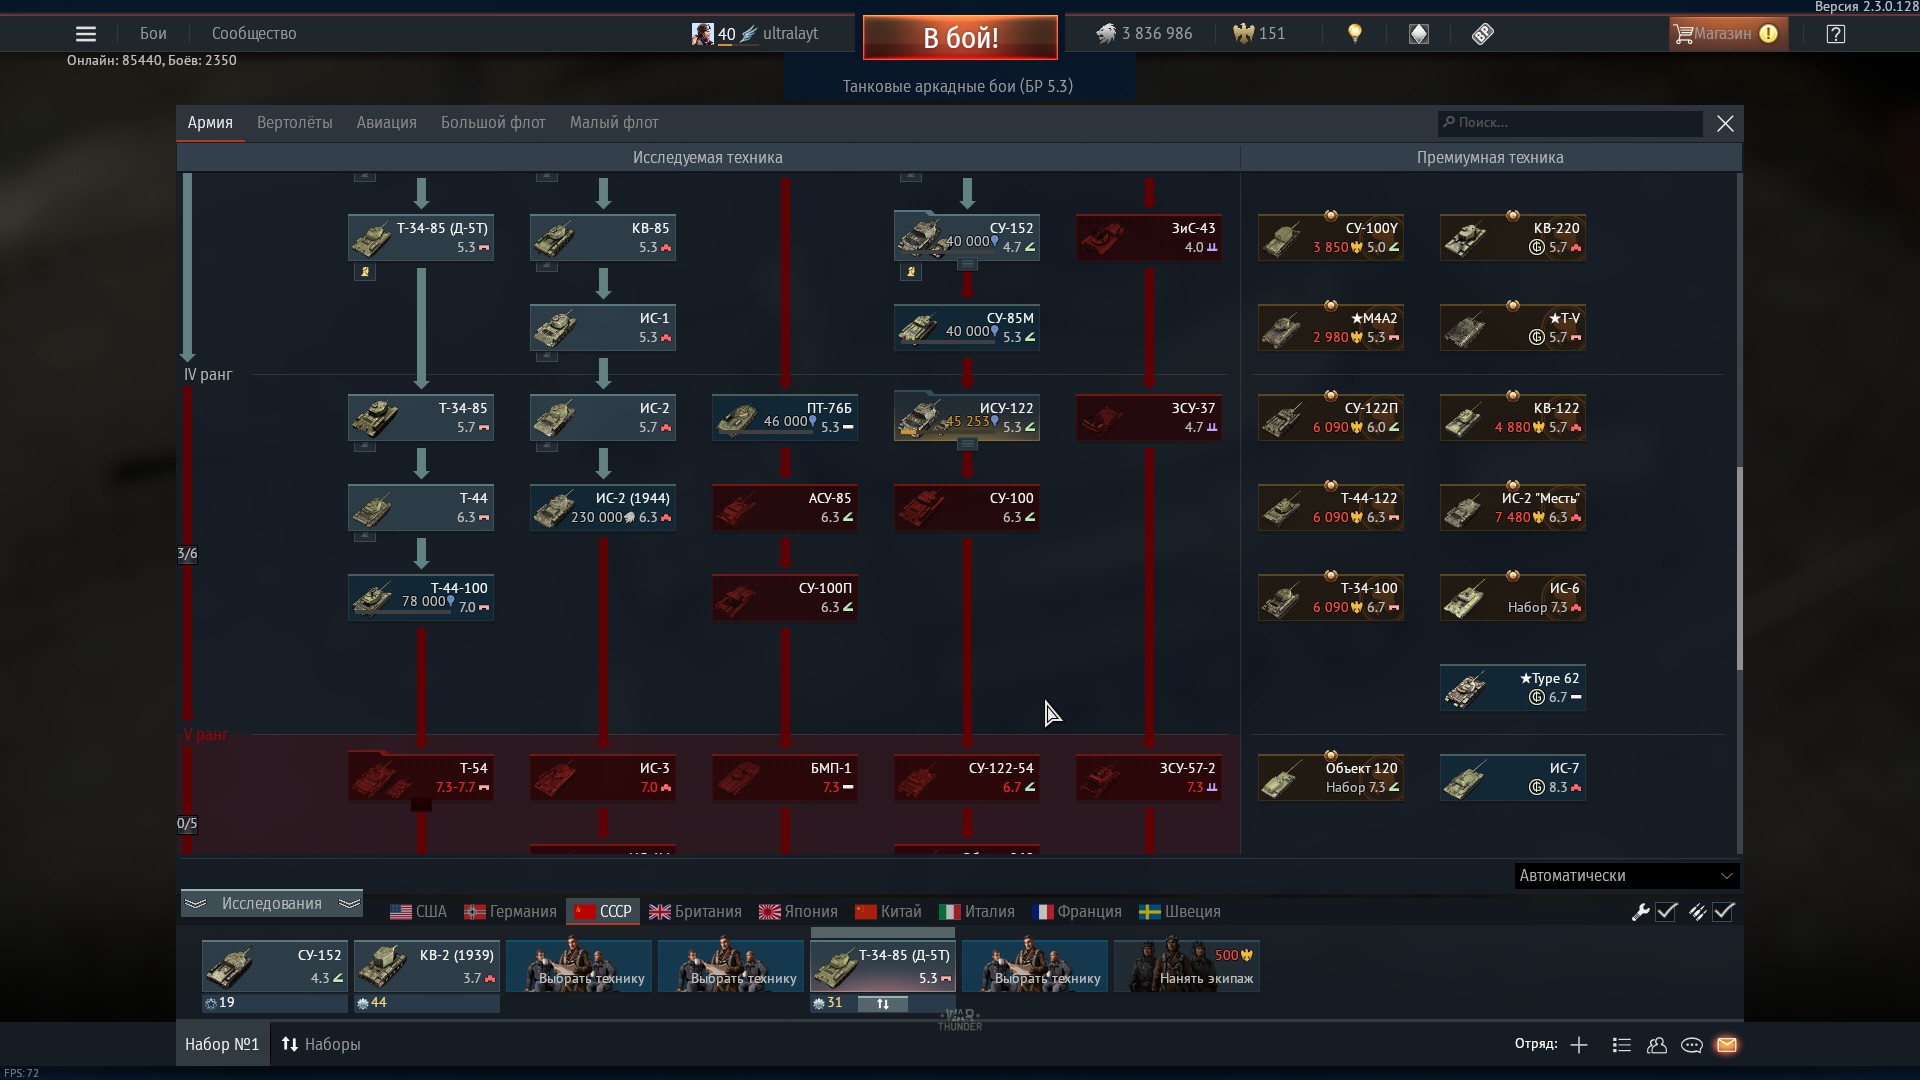Expand the Исследования panel left chevron
The width and height of the screenshot is (1920, 1080).
pyautogui.click(x=196, y=904)
